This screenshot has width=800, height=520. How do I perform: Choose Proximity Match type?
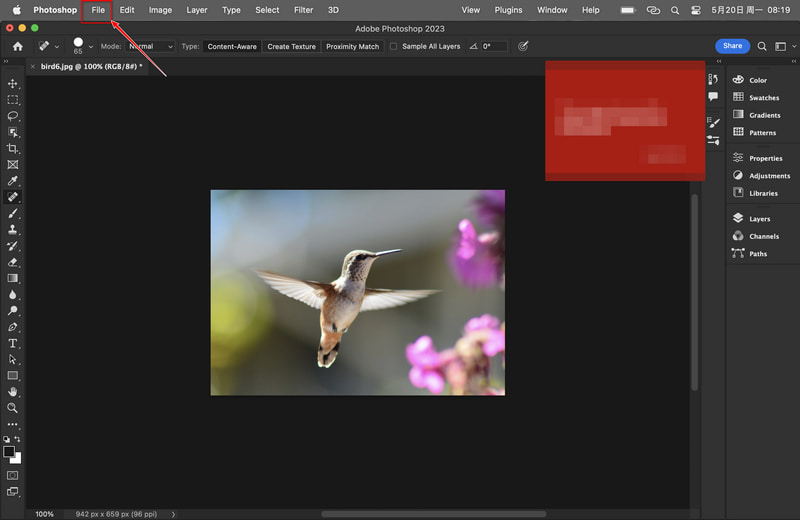353,46
